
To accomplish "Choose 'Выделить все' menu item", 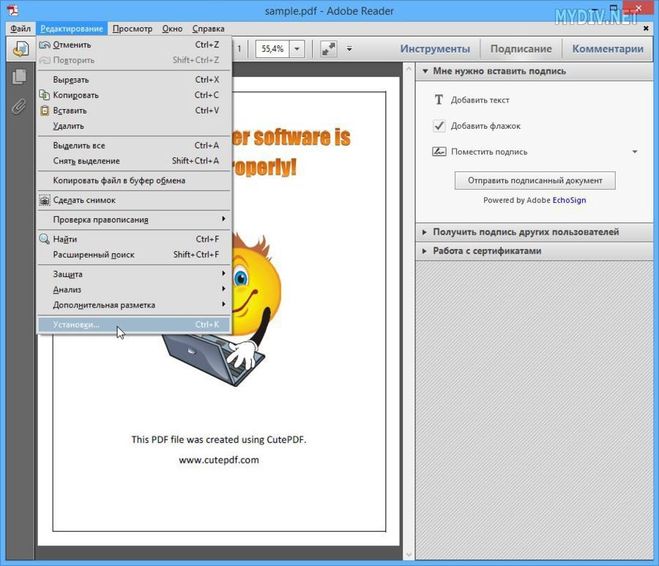I will pyautogui.click(x=134, y=145).
